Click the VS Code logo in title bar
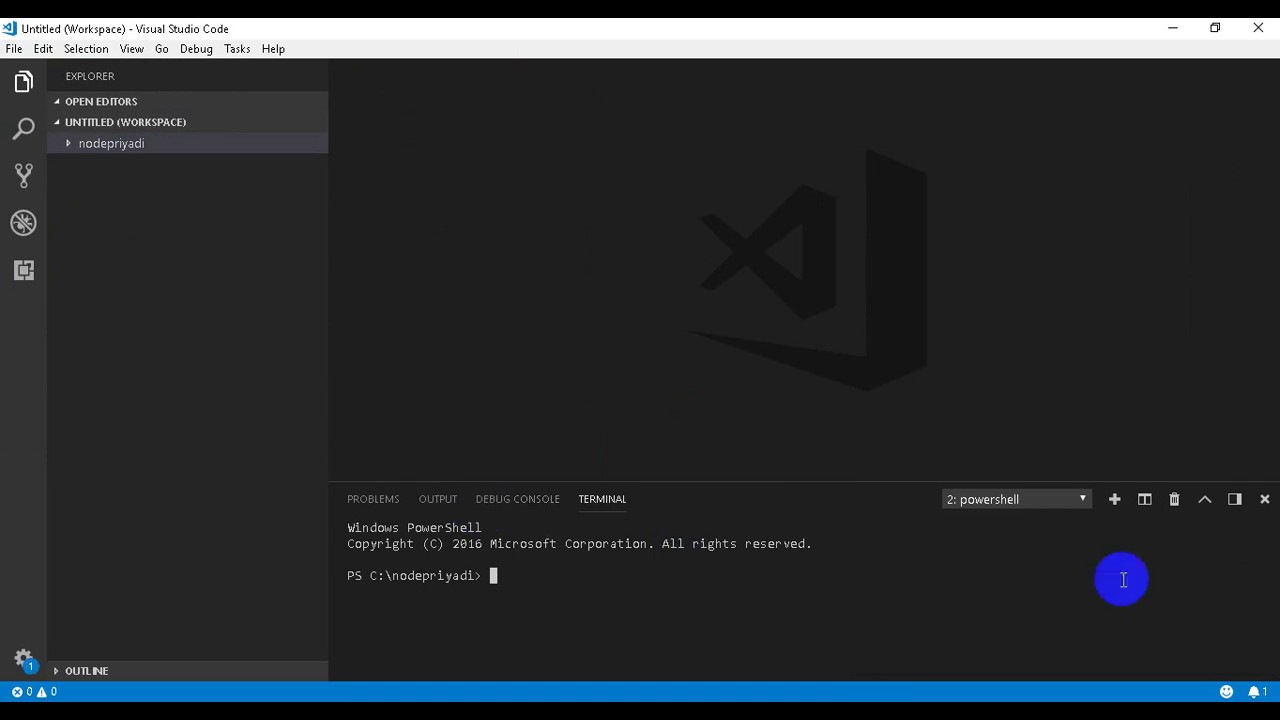 [x=10, y=28]
